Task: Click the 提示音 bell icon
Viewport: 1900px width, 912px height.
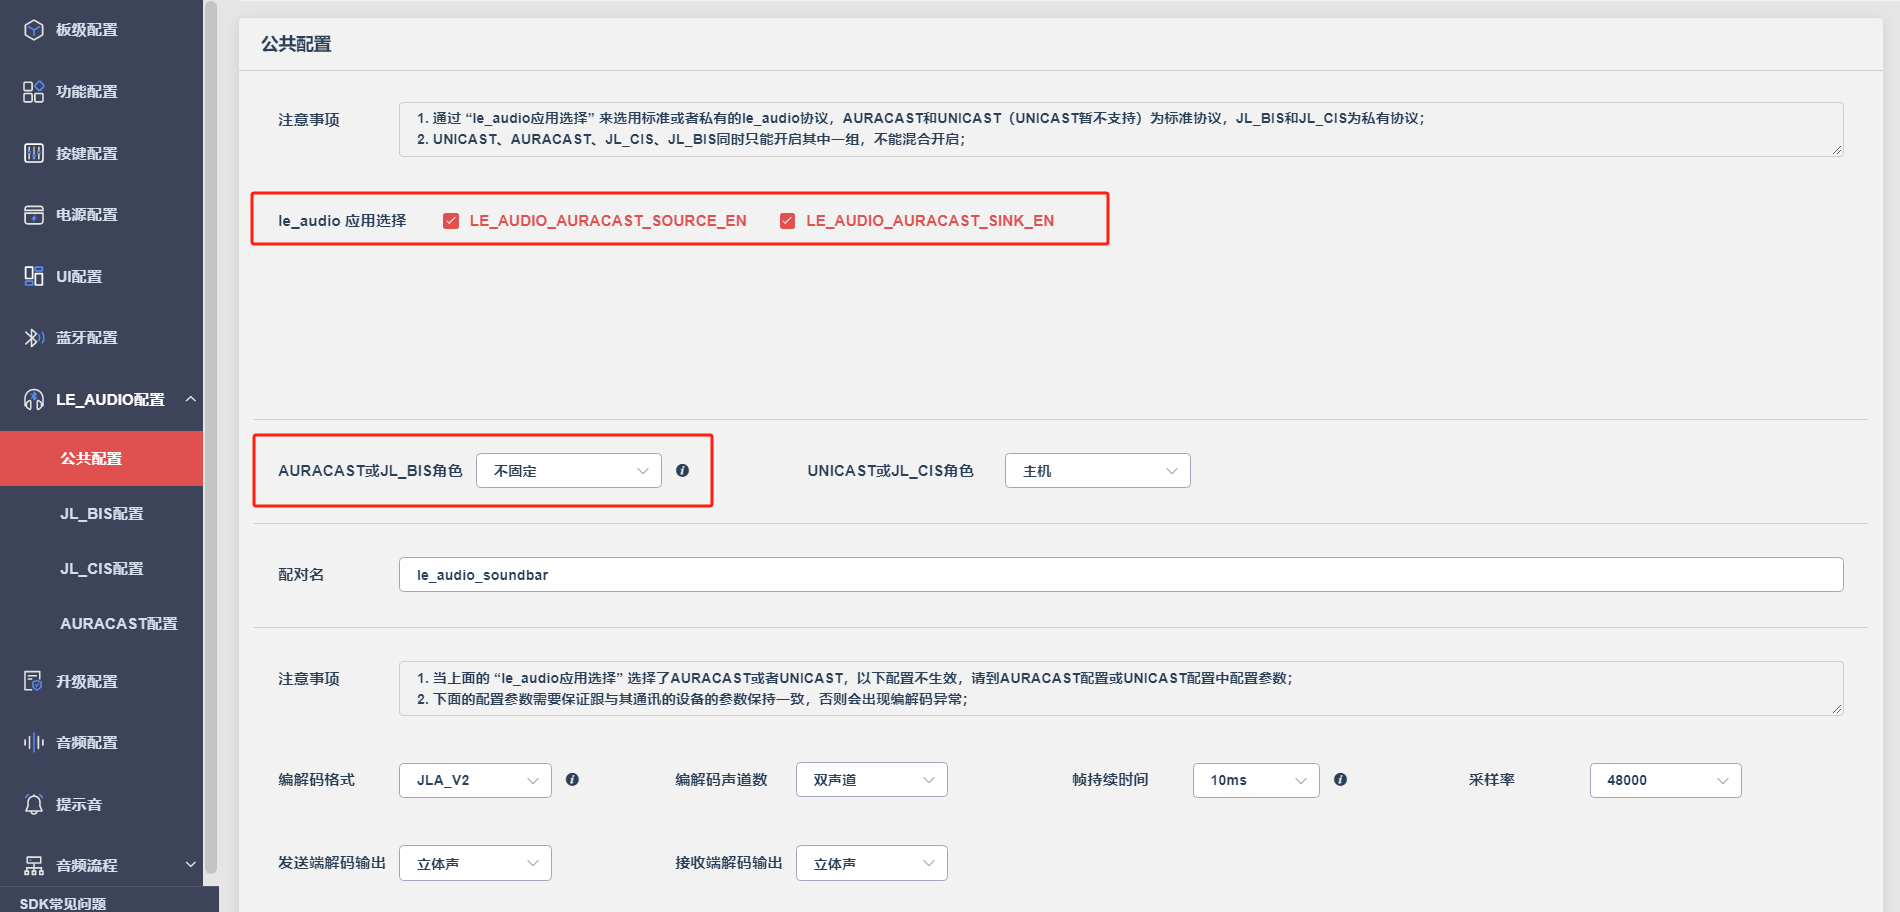Action: point(34,804)
